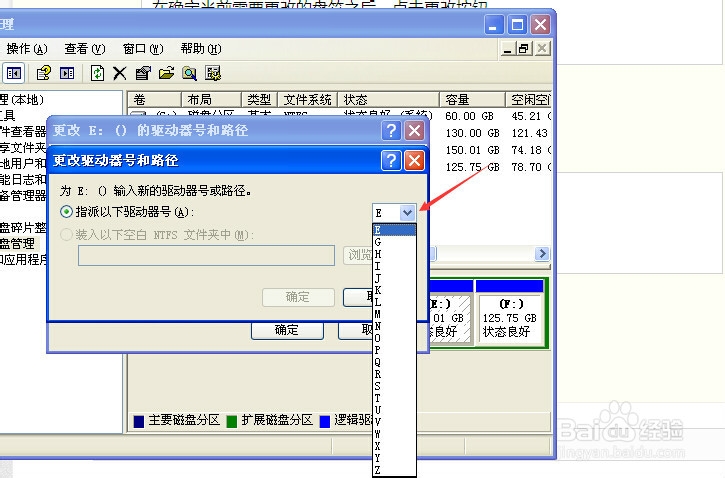This screenshot has width=725, height=478.
Task: Click the NTFS folder path input field
Action: click(x=206, y=256)
